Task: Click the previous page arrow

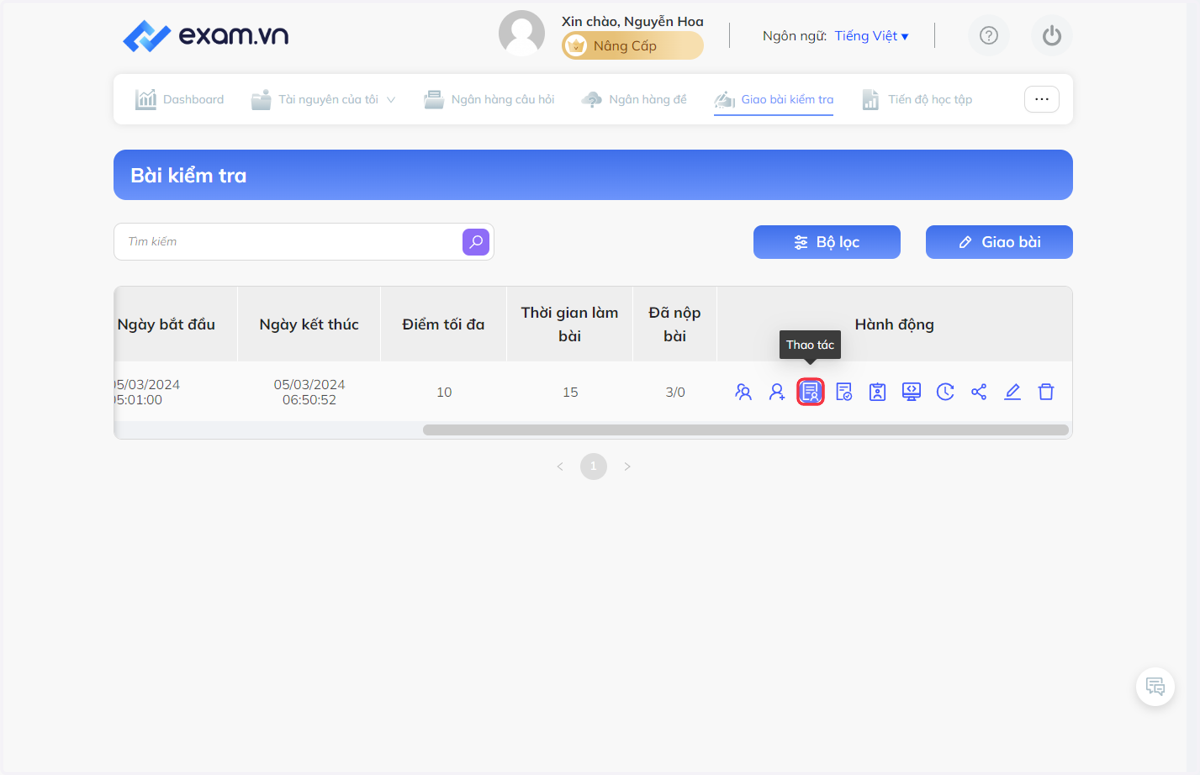Action: point(560,466)
